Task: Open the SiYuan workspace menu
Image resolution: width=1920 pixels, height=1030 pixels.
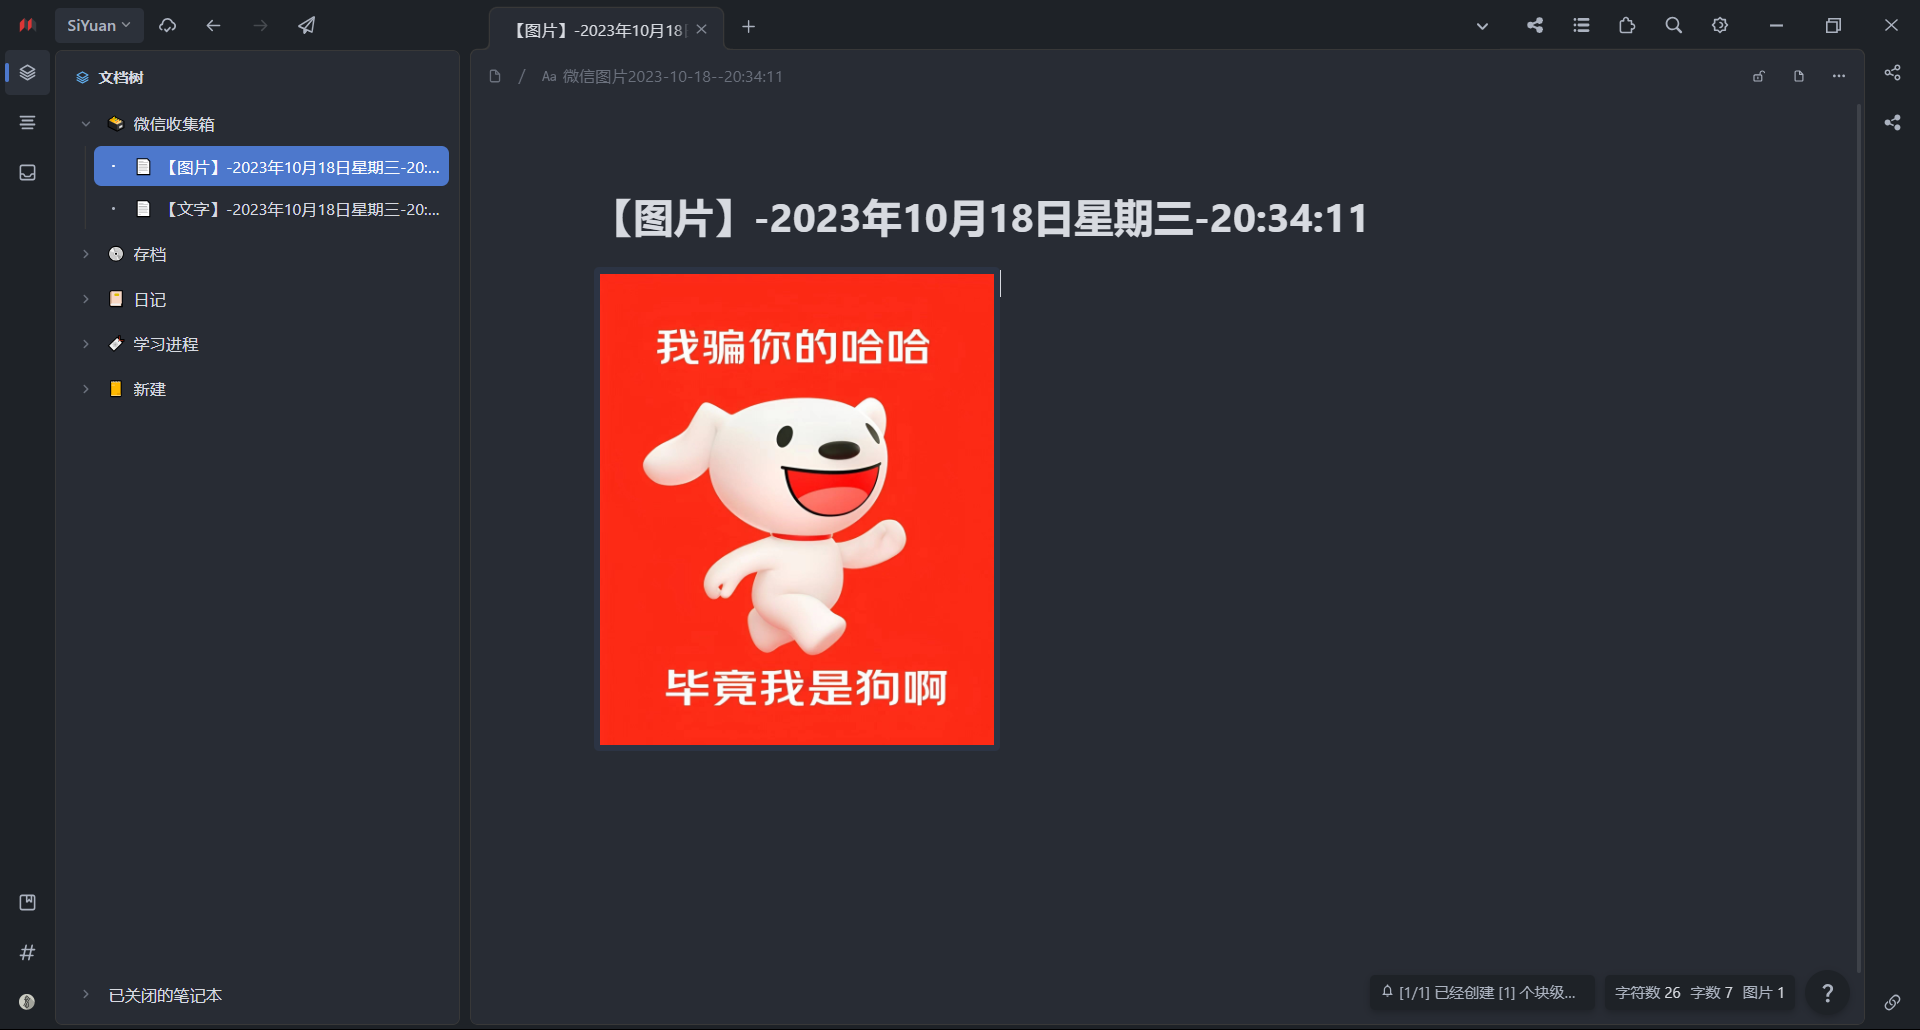Action: 97,25
